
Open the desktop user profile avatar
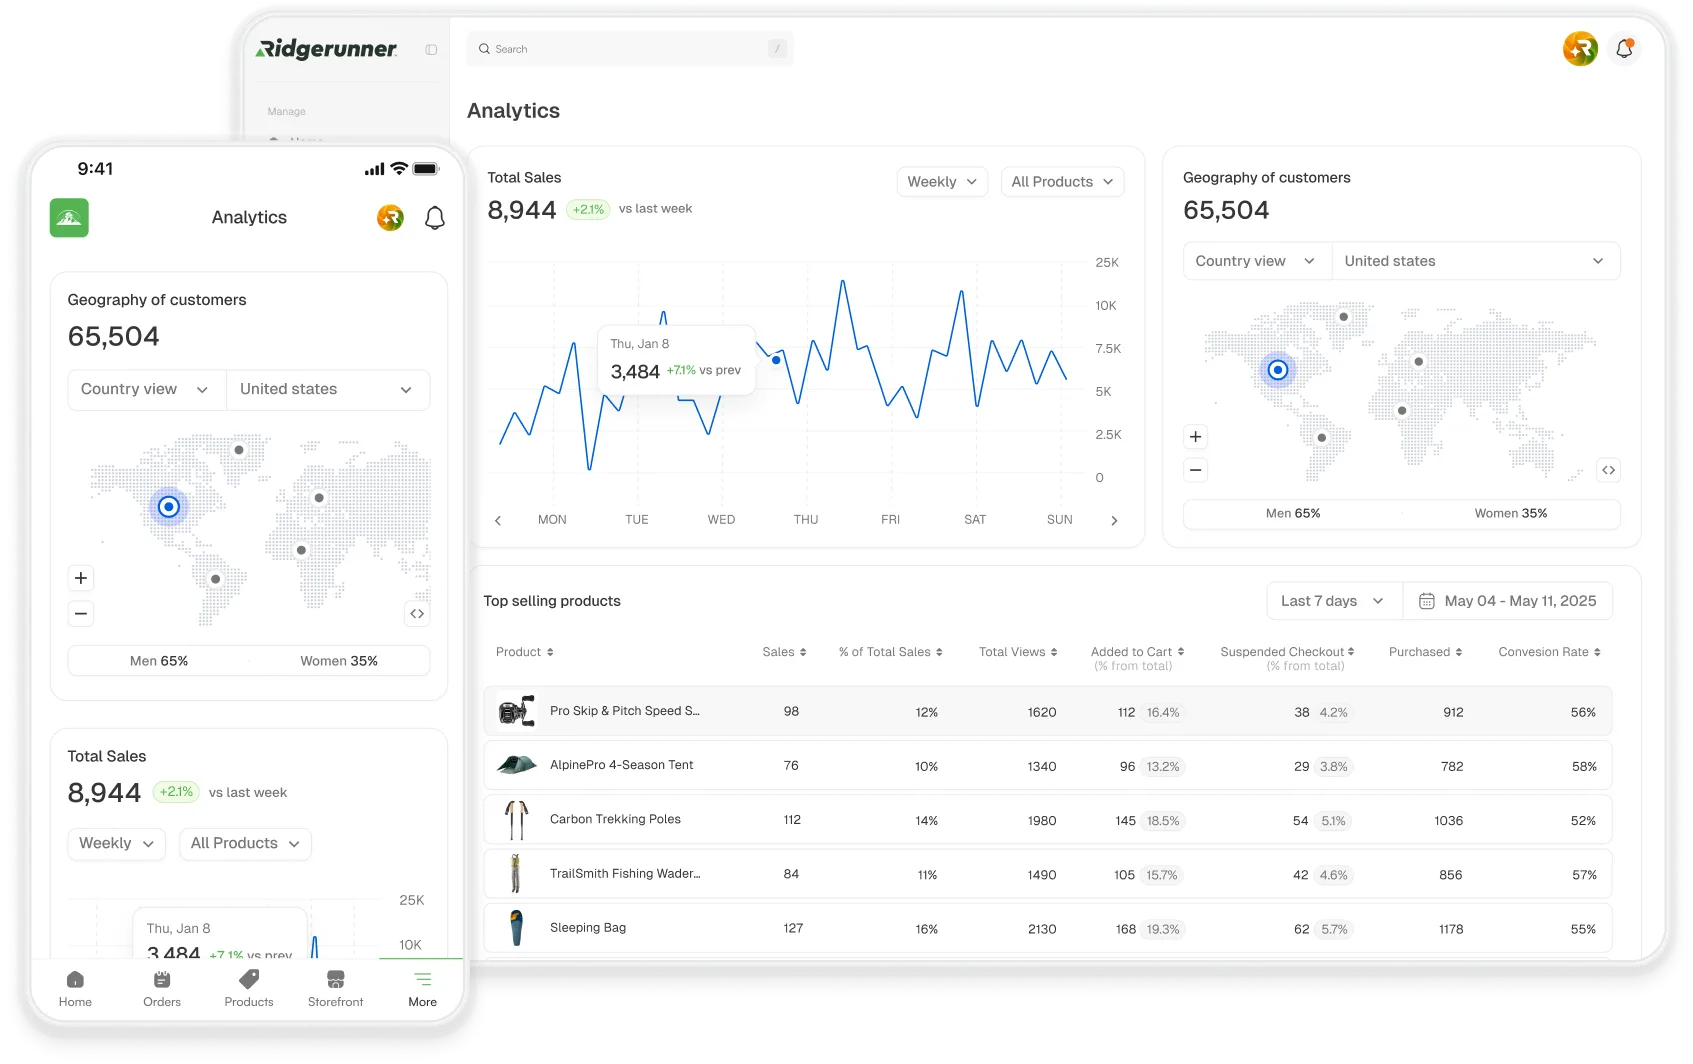pos(1580,49)
